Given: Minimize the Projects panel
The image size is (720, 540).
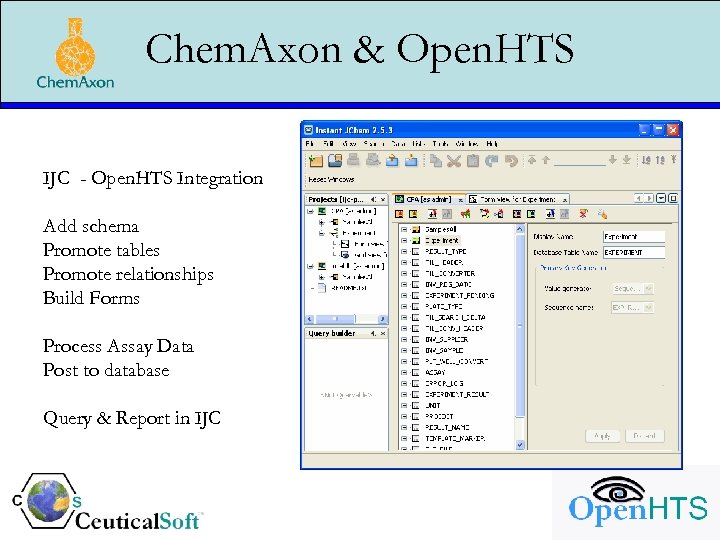Looking at the screenshot, I should click(373, 199).
